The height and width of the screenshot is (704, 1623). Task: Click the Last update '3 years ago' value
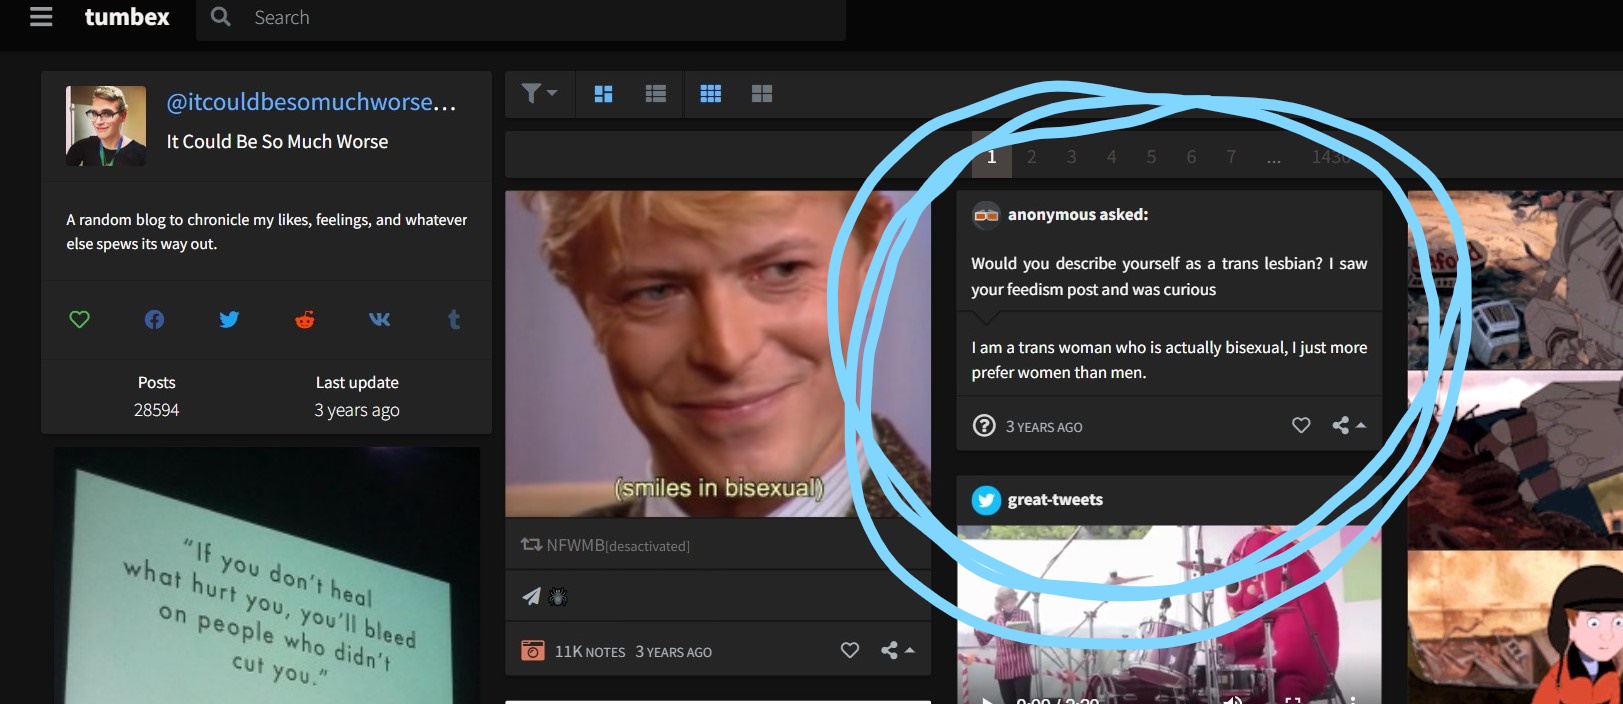click(357, 410)
